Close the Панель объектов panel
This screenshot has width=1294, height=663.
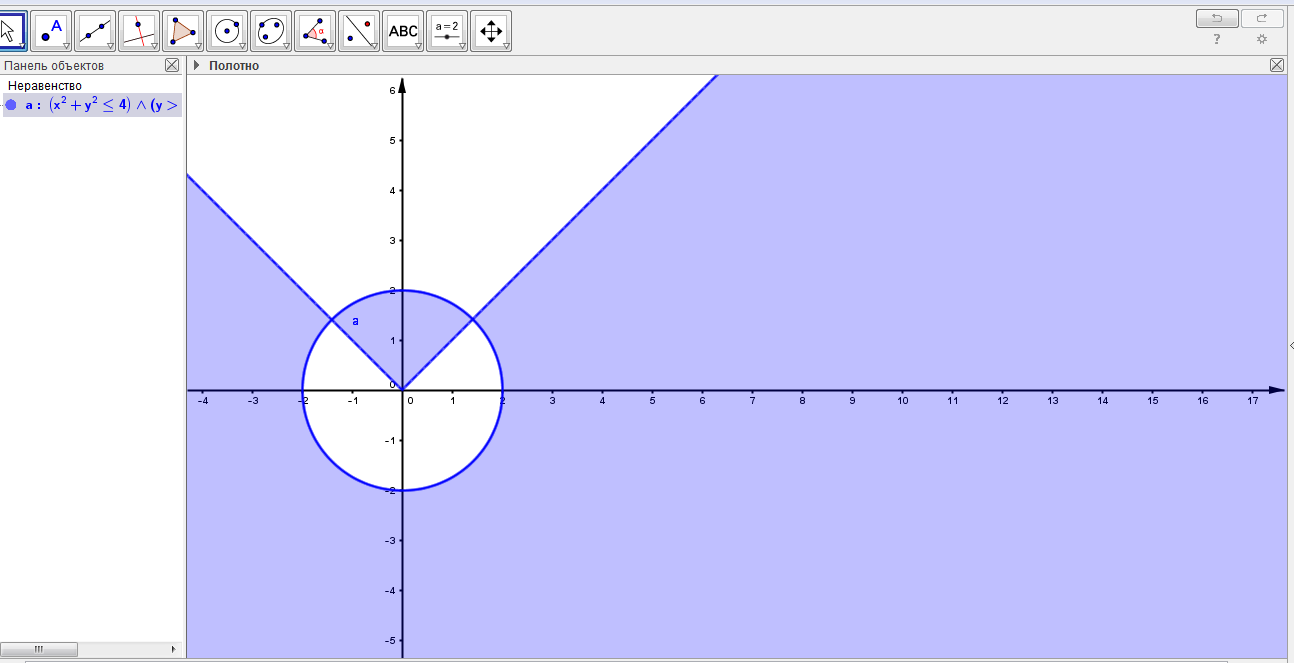172,65
